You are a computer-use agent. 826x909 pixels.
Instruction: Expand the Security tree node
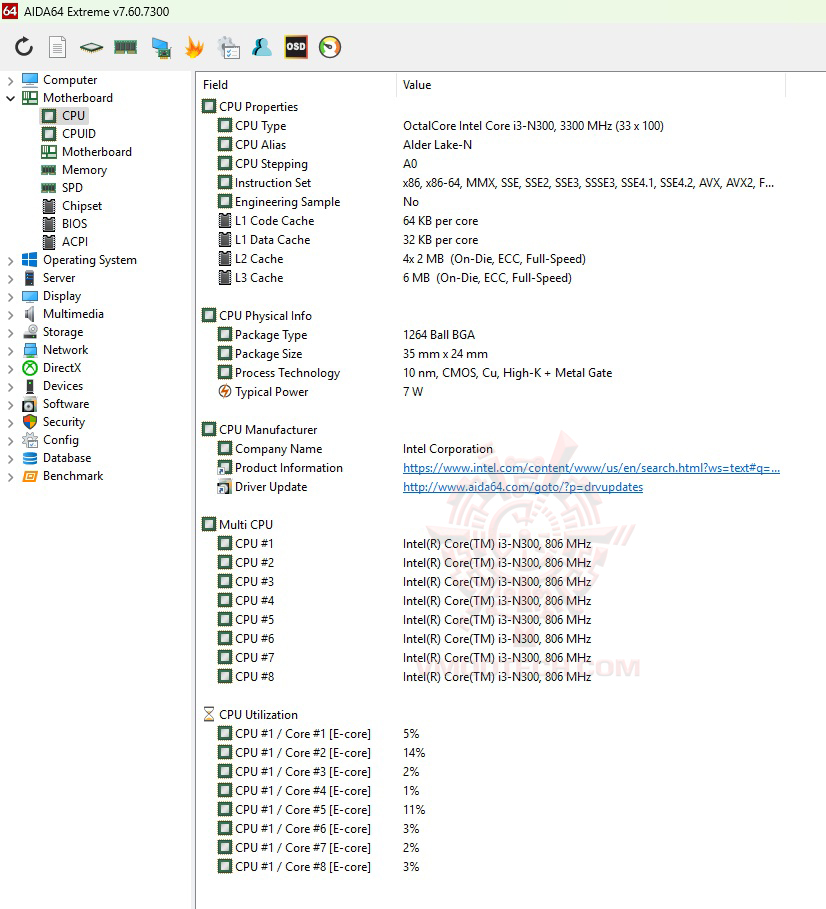(10, 423)
